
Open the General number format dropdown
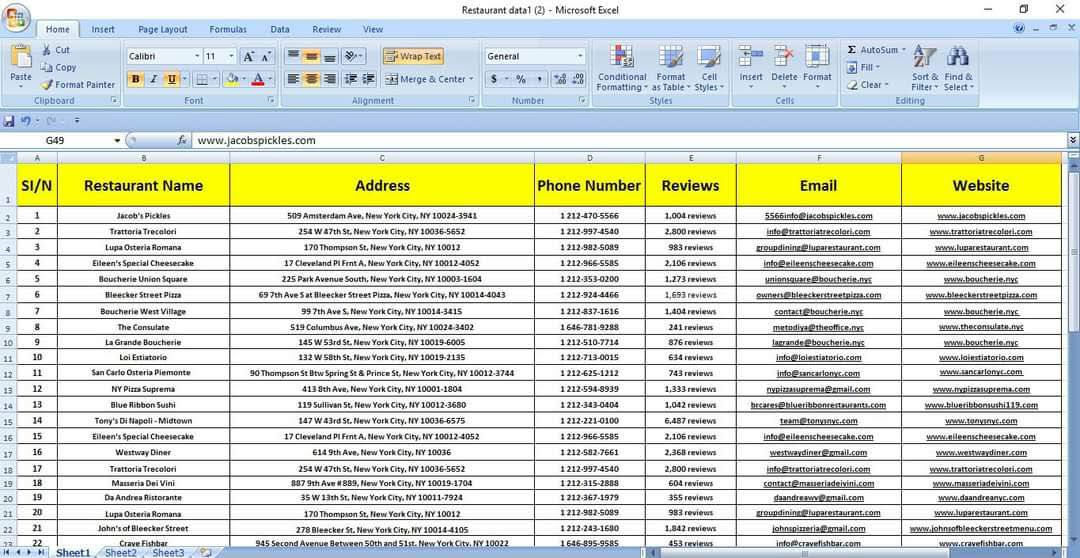click(580, 56)
